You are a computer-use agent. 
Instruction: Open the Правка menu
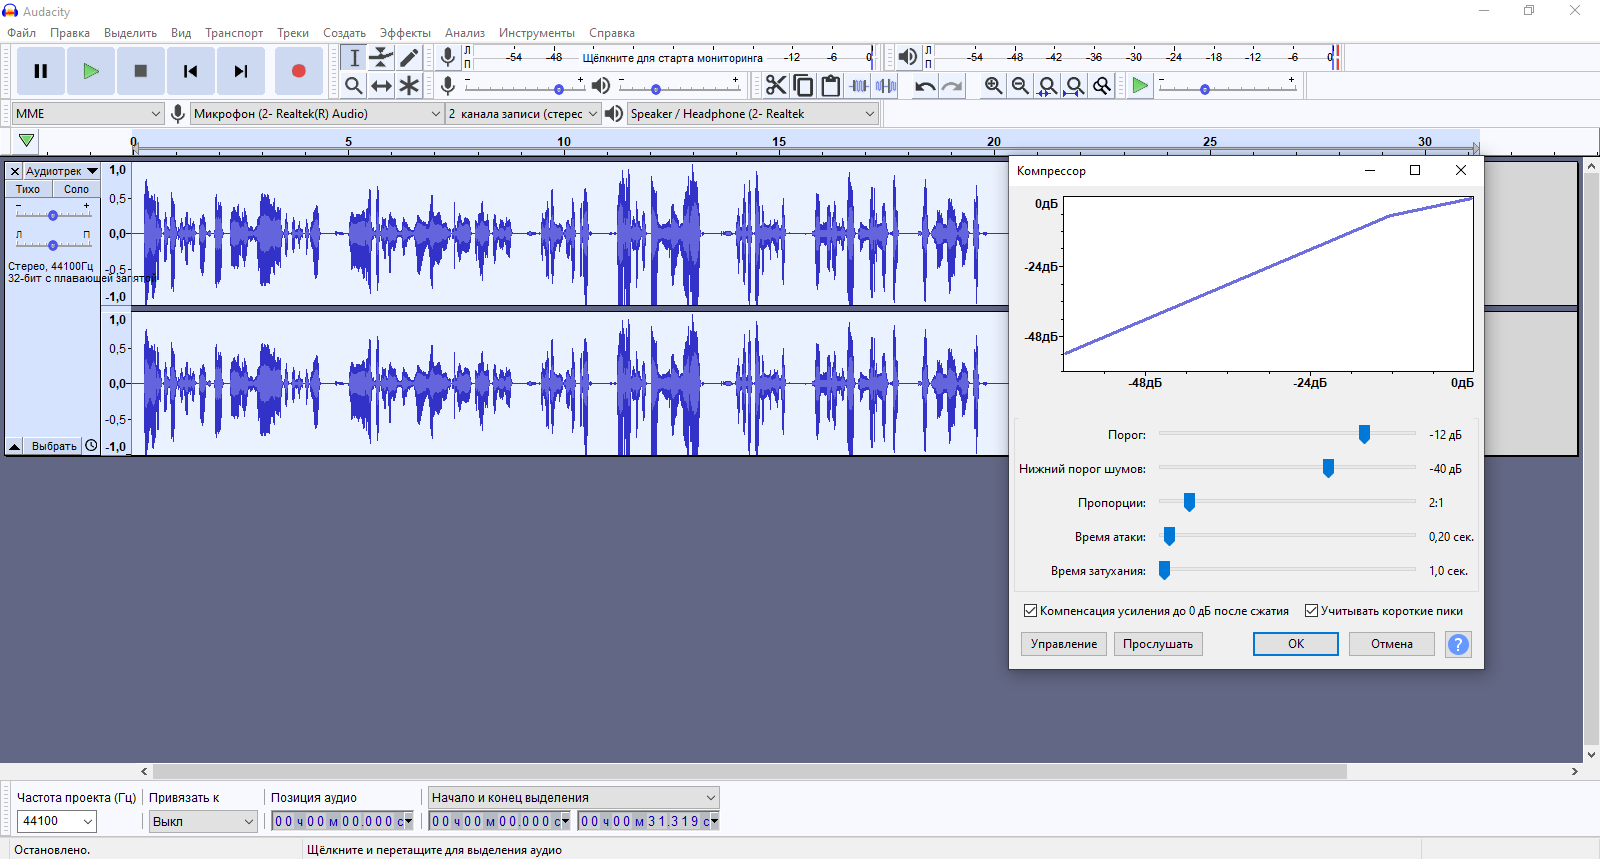[70, 33]
